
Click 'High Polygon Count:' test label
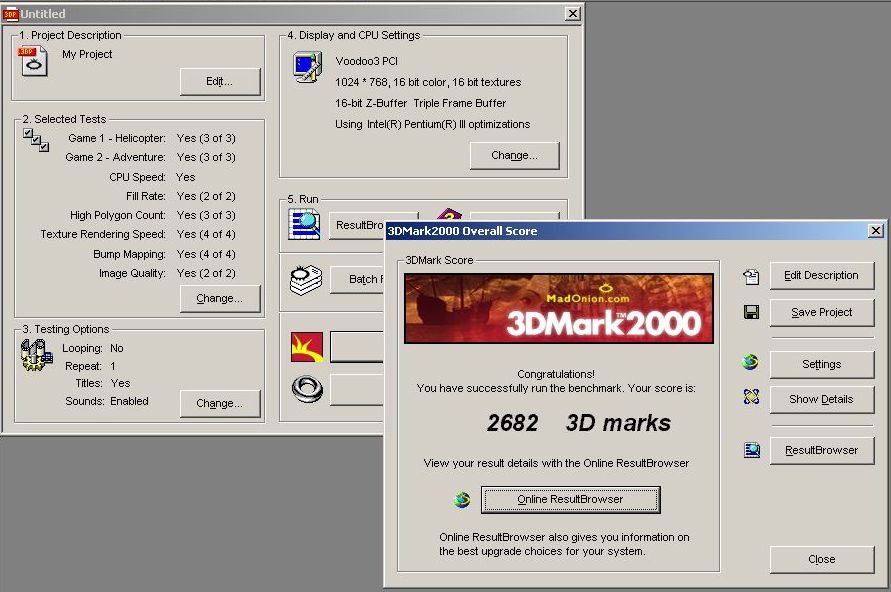click(118, 215)
